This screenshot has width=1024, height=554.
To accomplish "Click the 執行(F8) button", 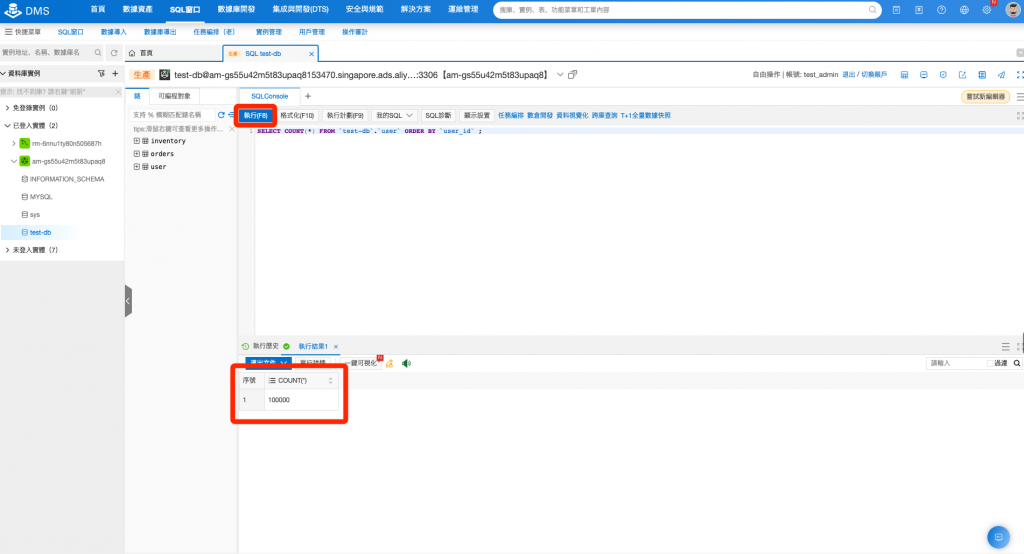I will coord(255,116).
